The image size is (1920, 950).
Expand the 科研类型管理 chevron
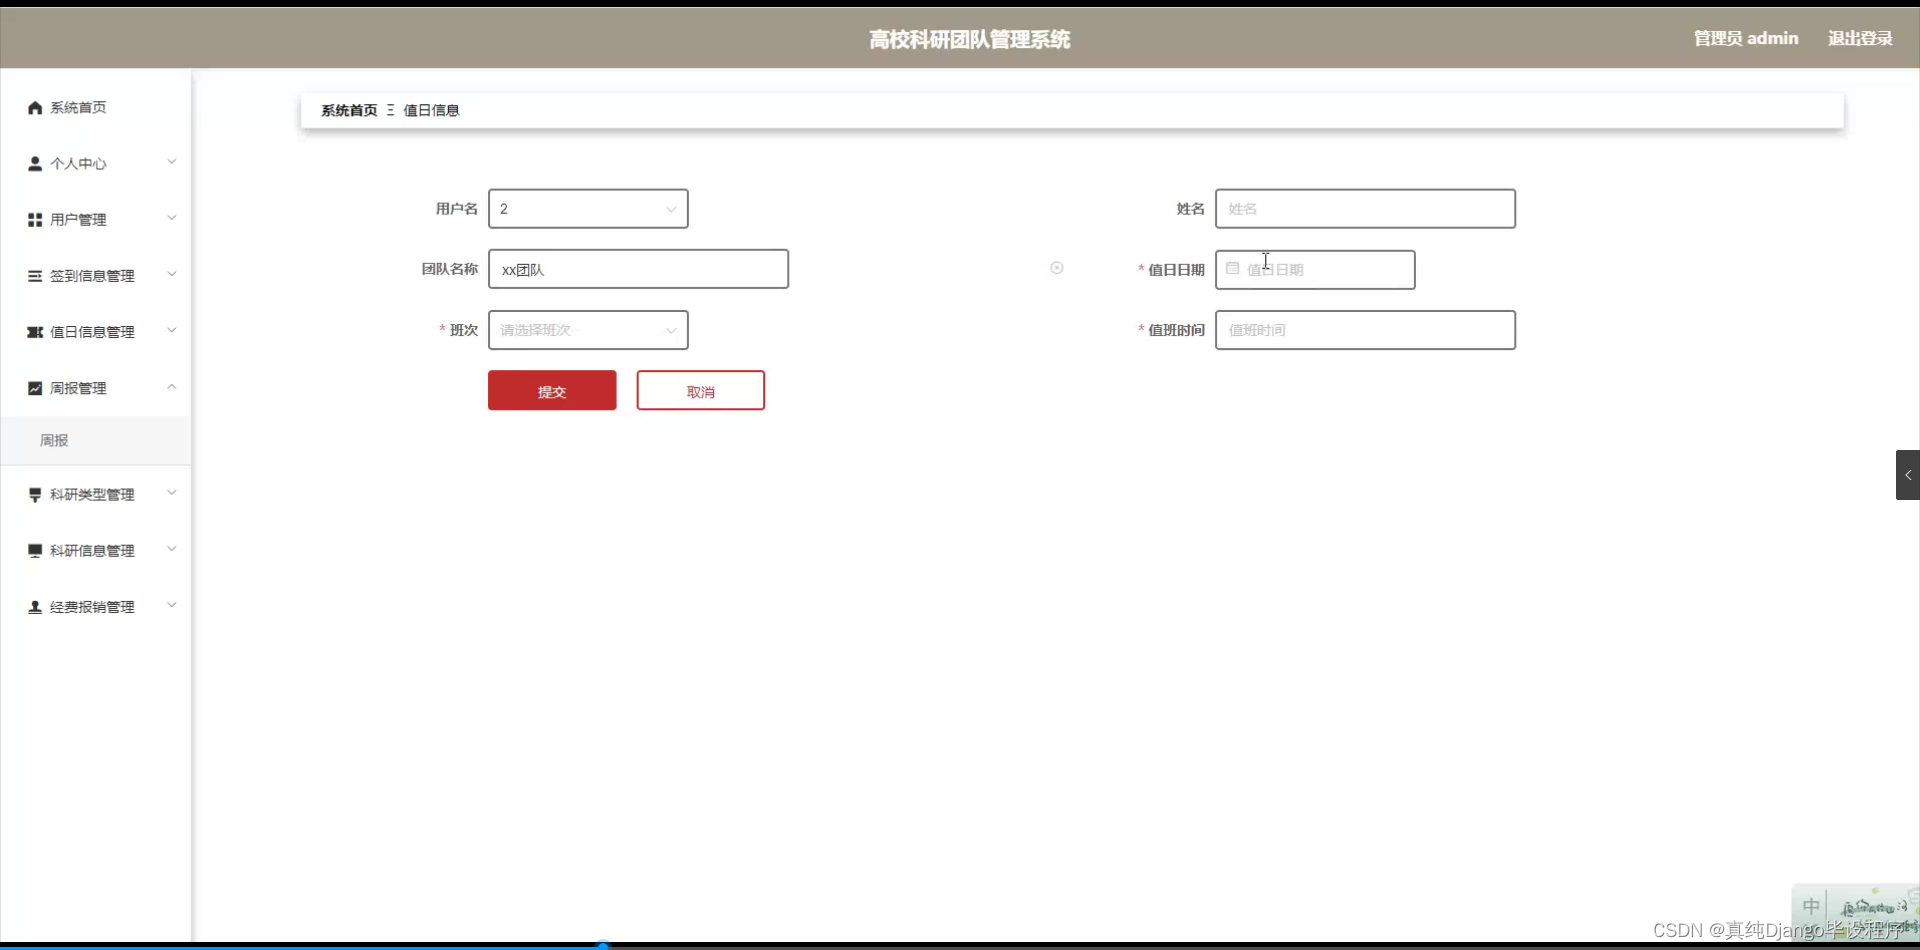click(x=172, y=493)
